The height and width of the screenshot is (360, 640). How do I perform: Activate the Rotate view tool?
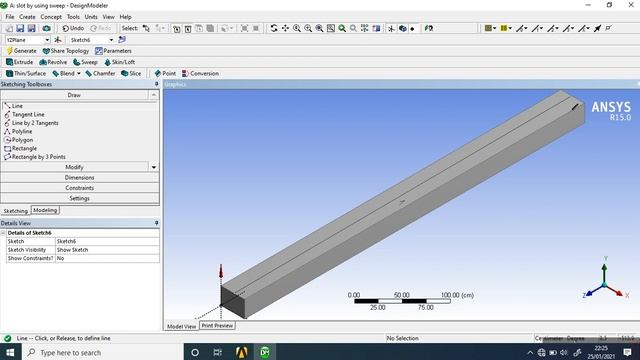[274, 28]
